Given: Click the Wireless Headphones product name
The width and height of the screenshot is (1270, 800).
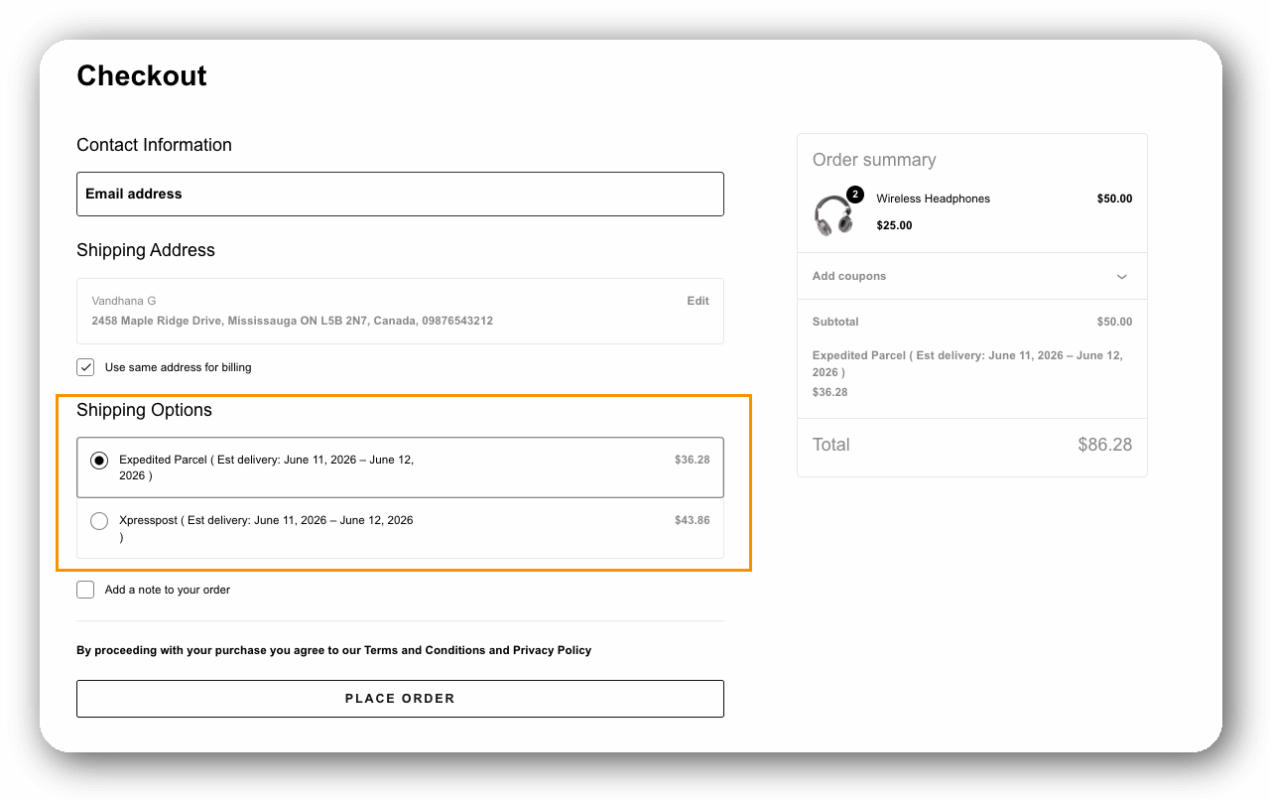Looking at the screenshot, I should point(933,199).
